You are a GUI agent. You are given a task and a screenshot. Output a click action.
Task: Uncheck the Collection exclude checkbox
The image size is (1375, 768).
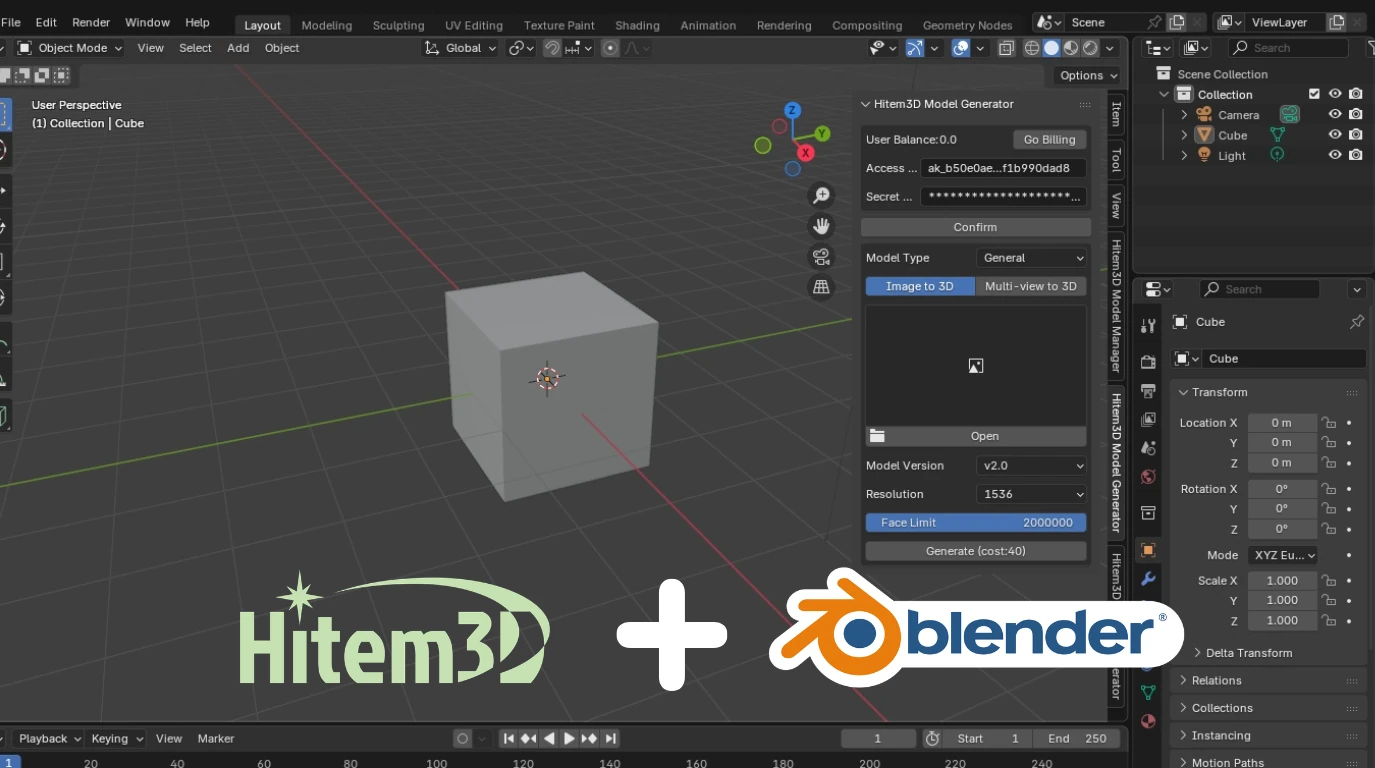1315,94
